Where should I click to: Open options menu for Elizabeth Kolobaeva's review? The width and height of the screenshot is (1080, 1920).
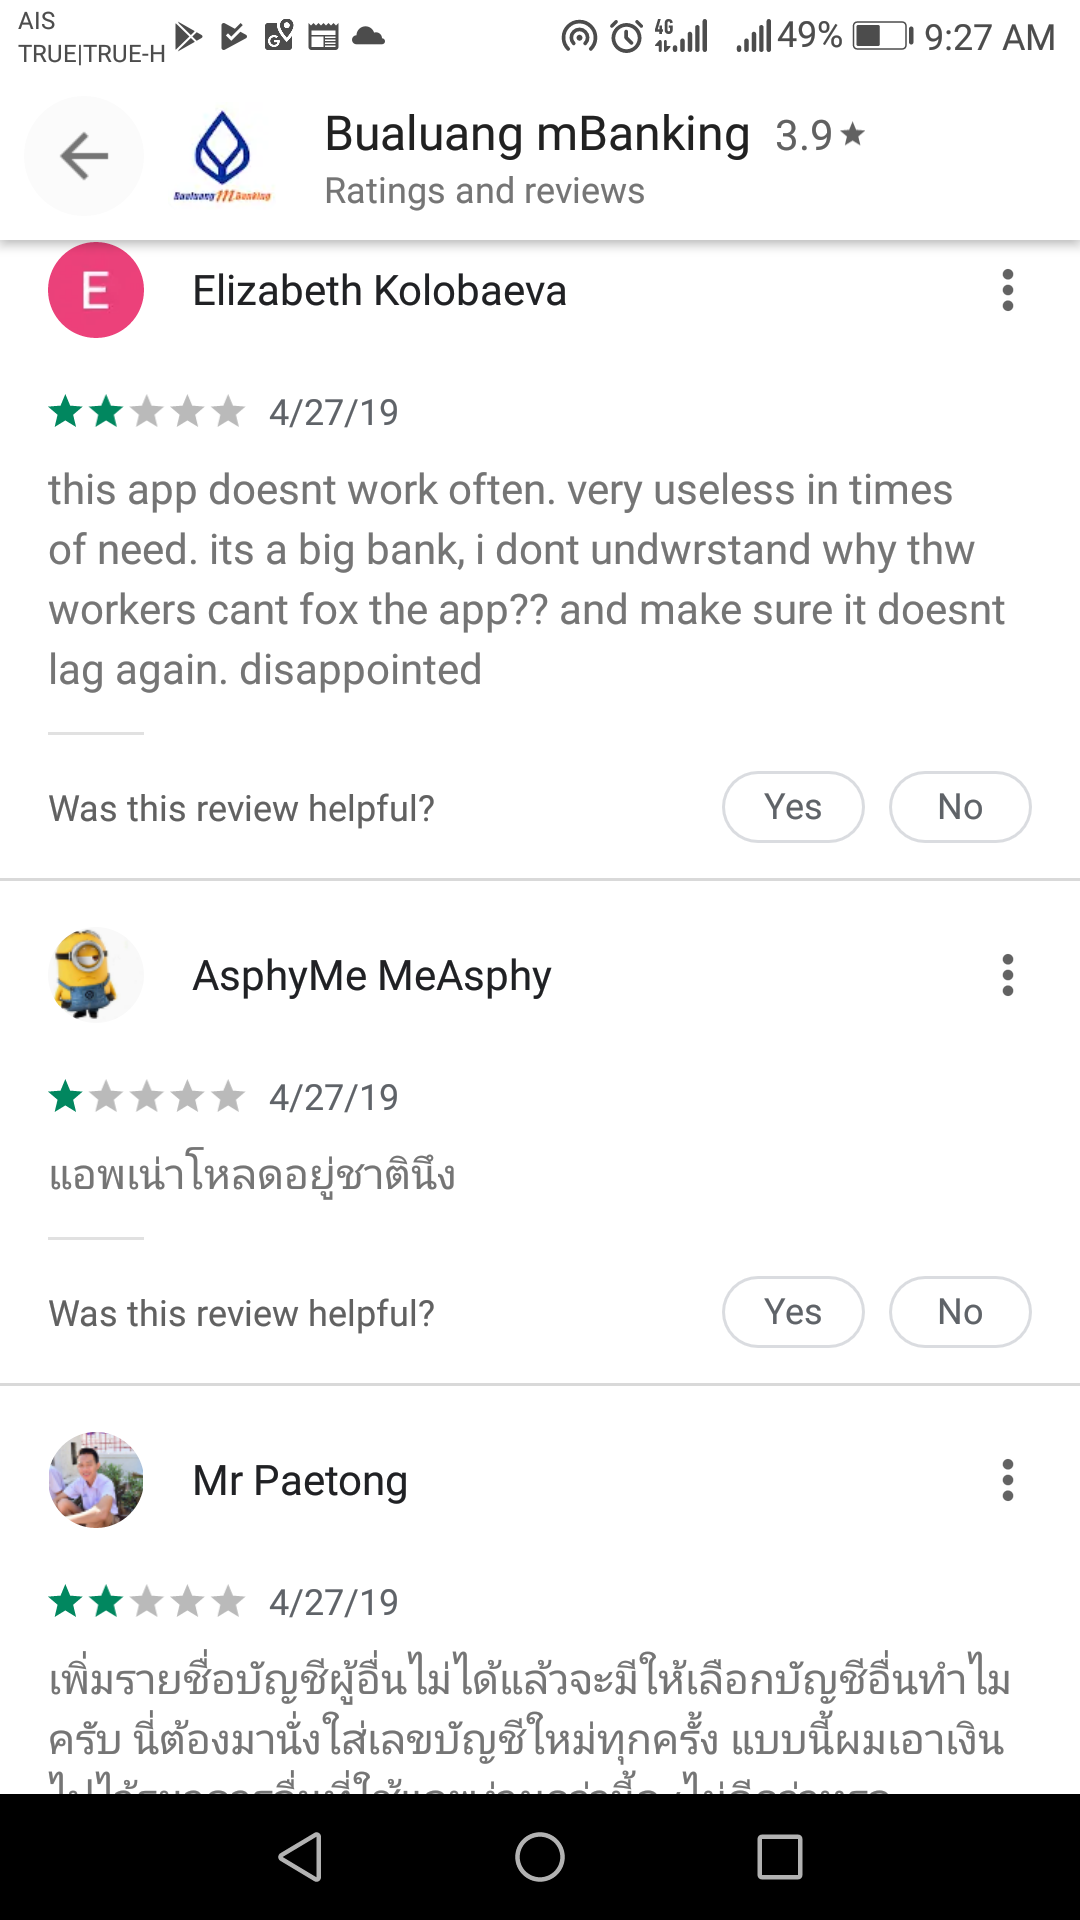[1007, 290]
